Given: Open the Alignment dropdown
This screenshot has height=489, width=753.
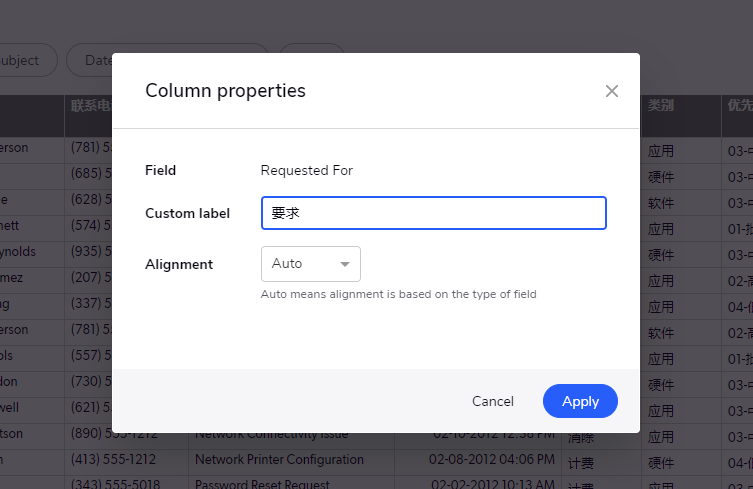Looking at the screenshot, I should click(x=311, y=264).
